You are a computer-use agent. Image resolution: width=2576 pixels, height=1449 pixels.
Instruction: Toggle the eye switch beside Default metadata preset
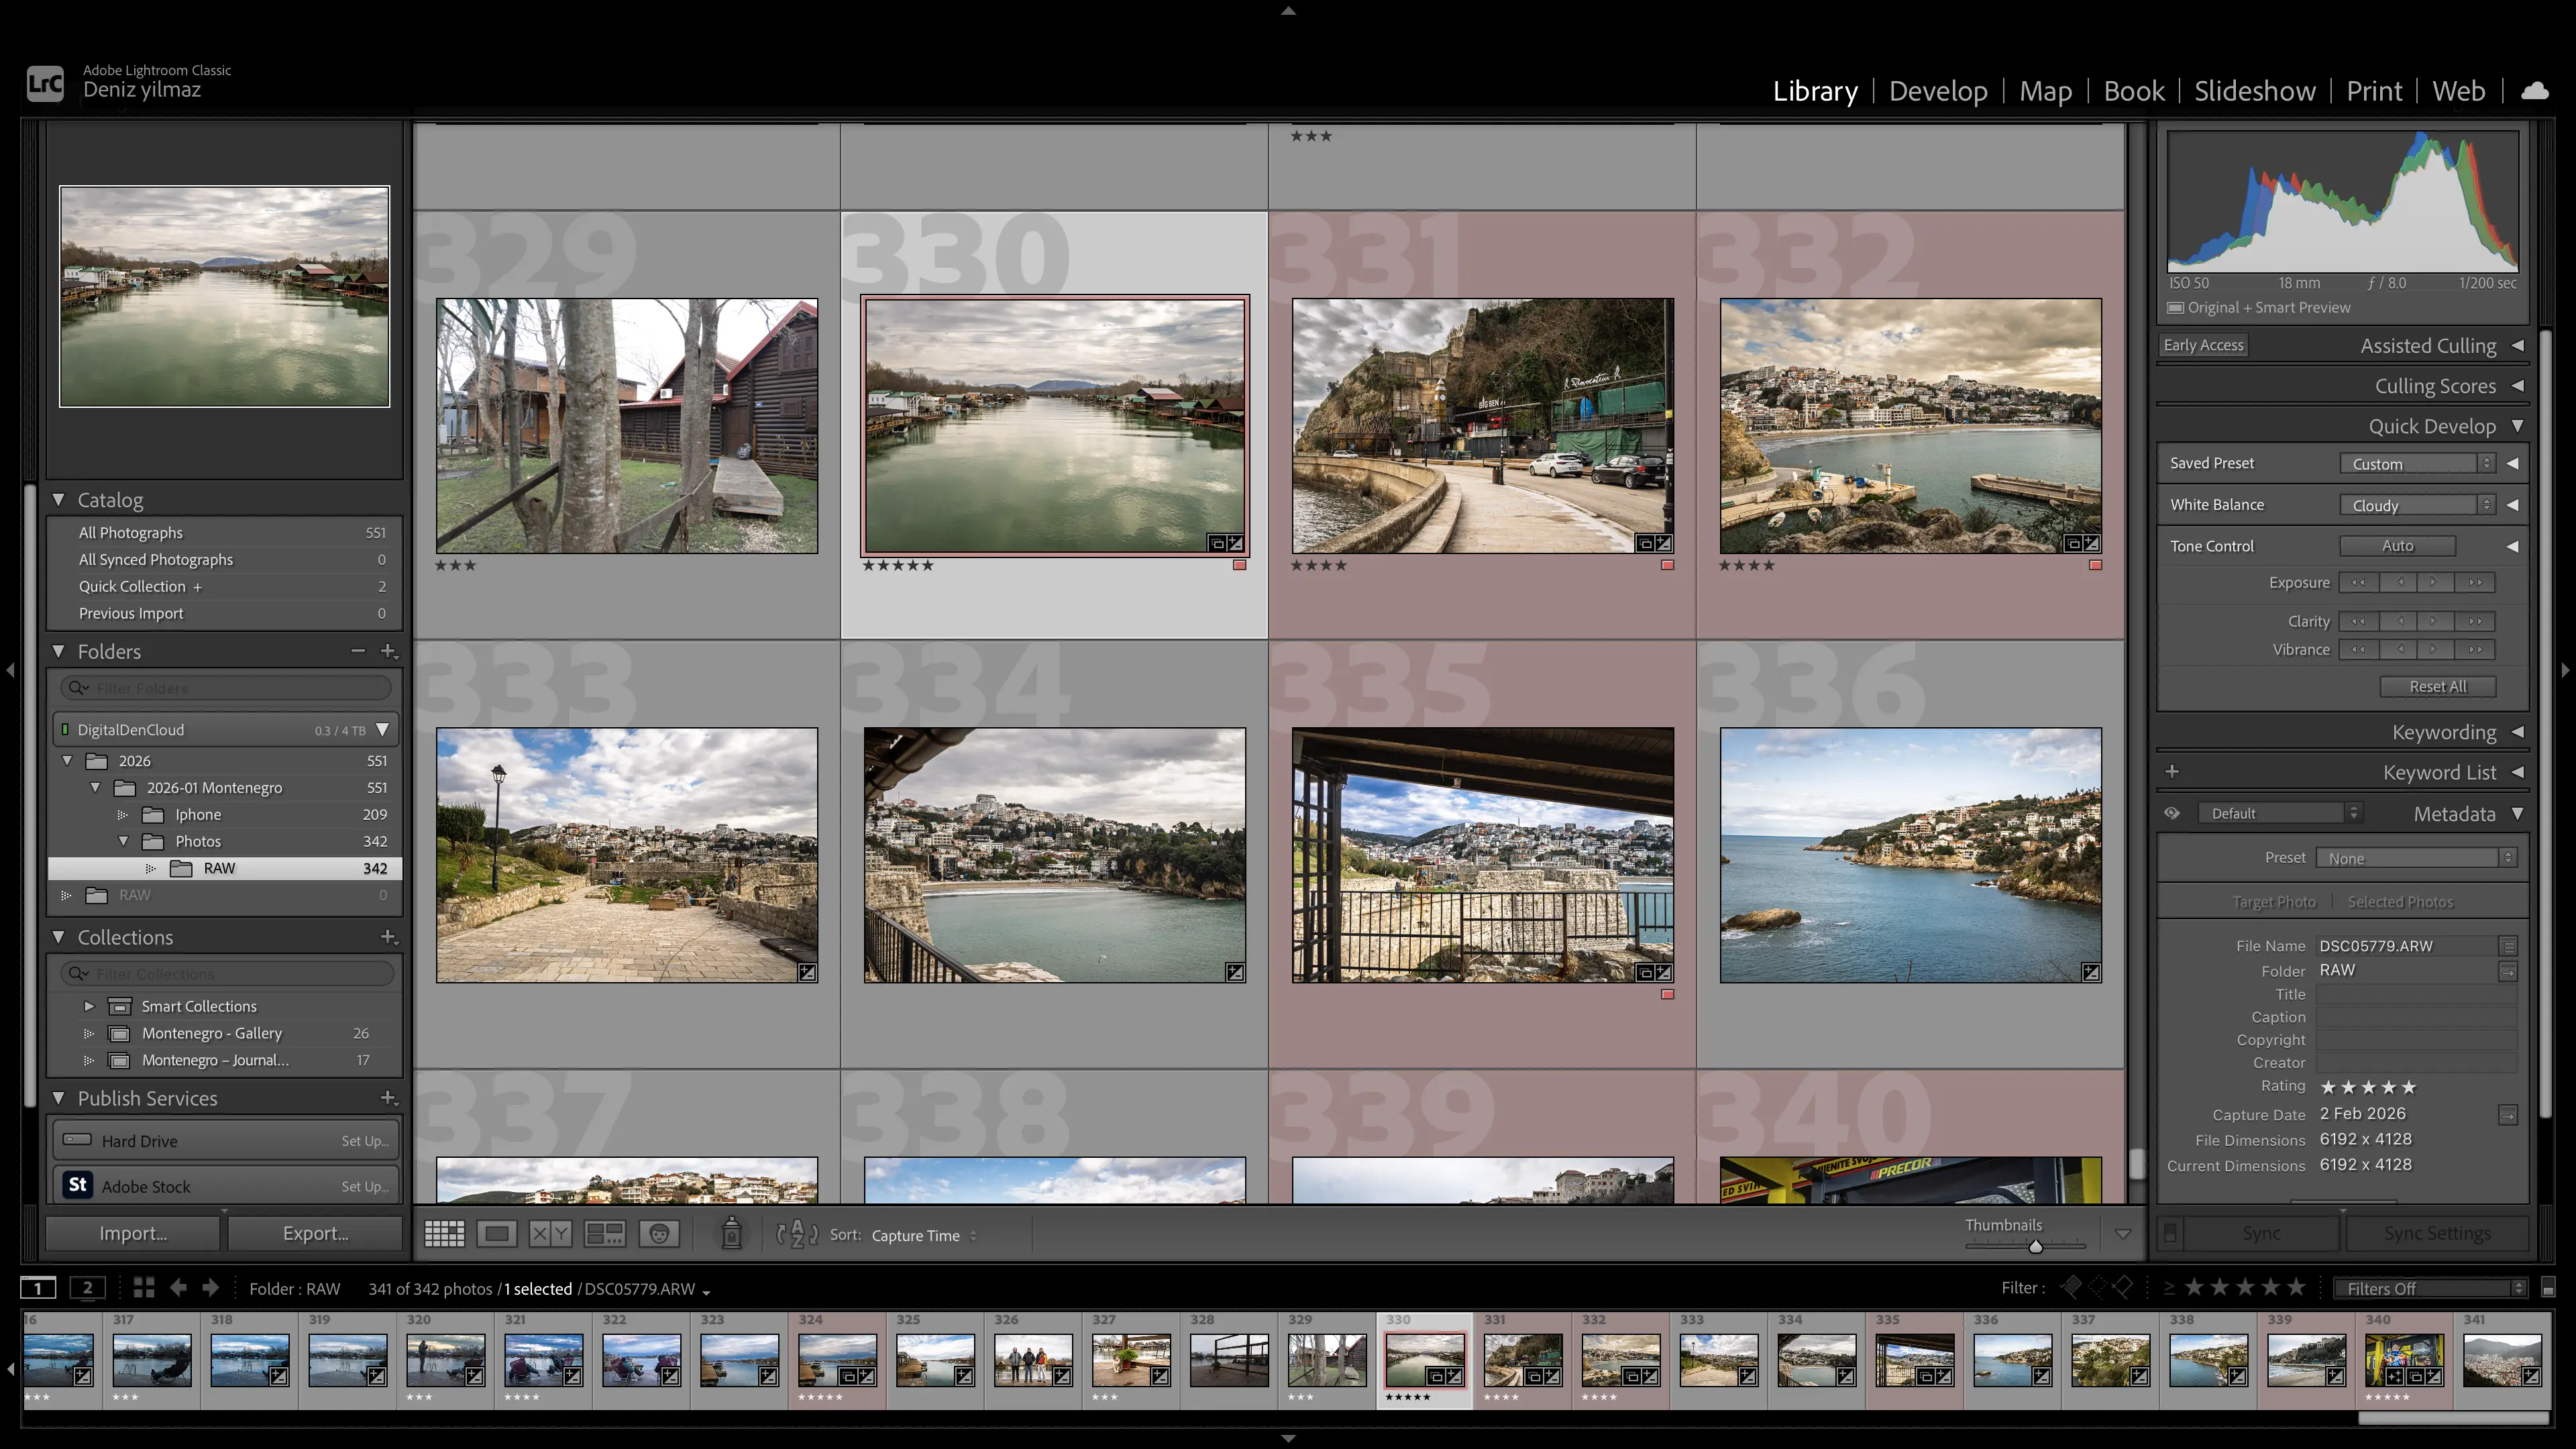click(x=2172, y=812)
